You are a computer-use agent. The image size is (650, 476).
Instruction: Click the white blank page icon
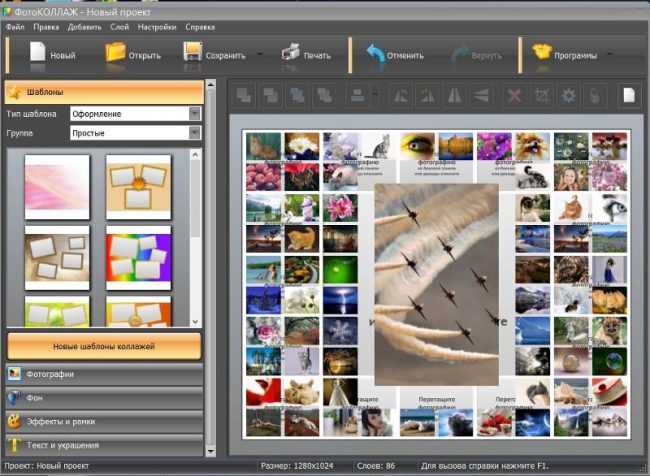[628, 95]
